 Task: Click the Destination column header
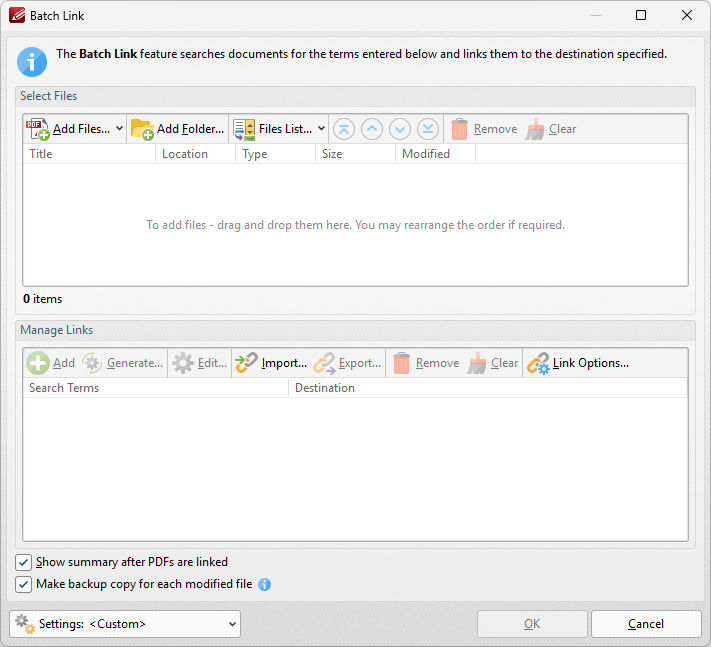pos(488,388)
